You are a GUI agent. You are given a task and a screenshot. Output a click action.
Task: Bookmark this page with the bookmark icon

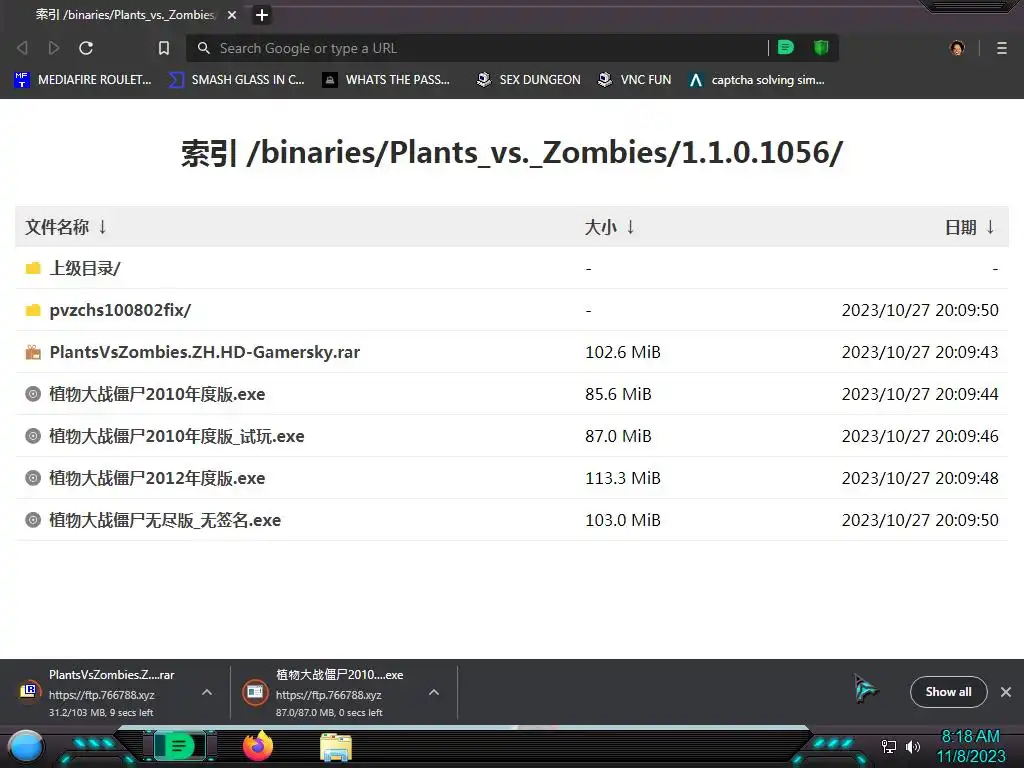(164, 48)
